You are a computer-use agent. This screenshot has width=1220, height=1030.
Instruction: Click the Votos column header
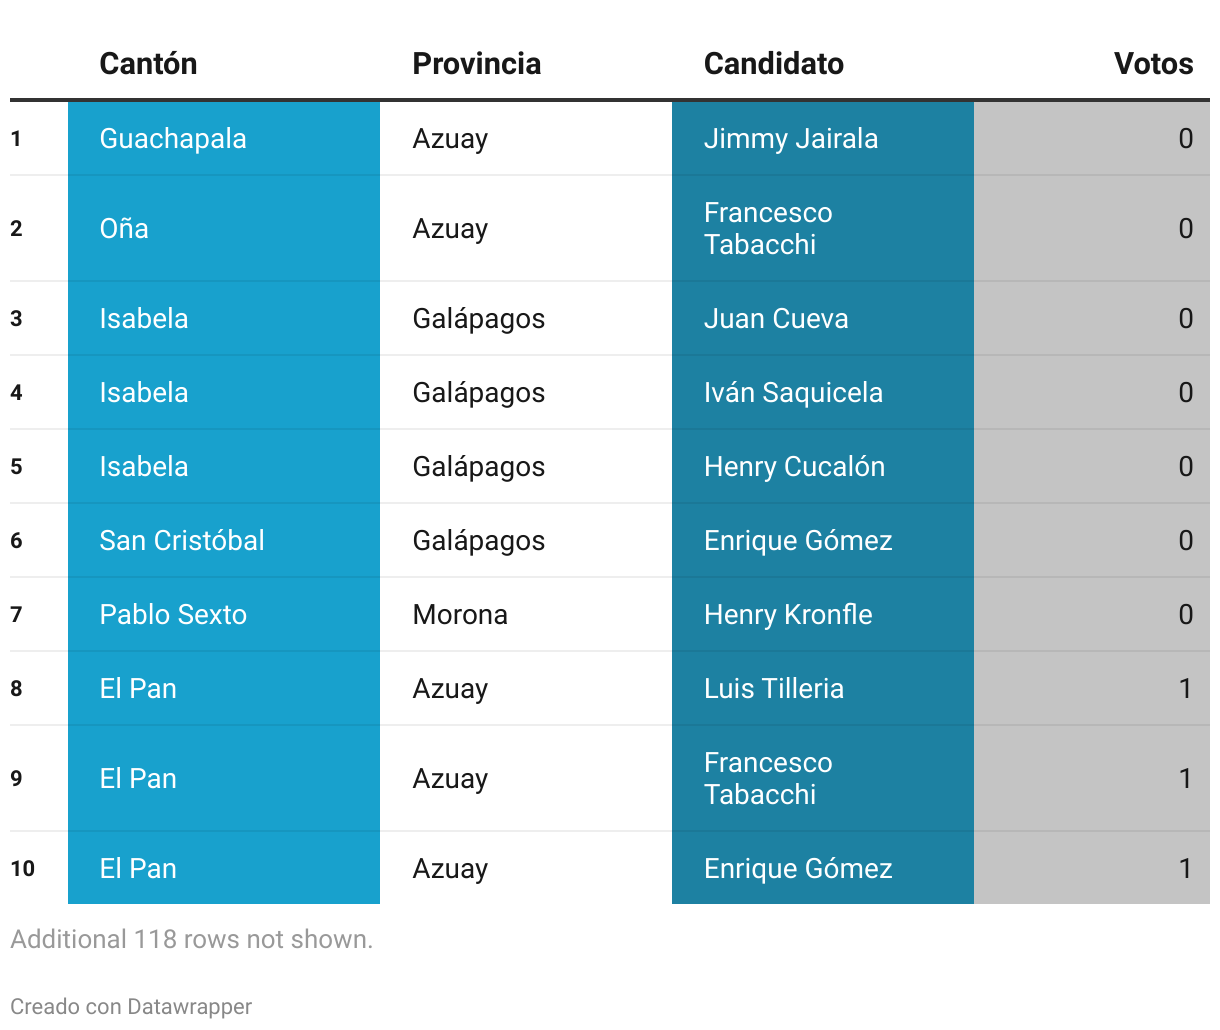[1154, 64]
